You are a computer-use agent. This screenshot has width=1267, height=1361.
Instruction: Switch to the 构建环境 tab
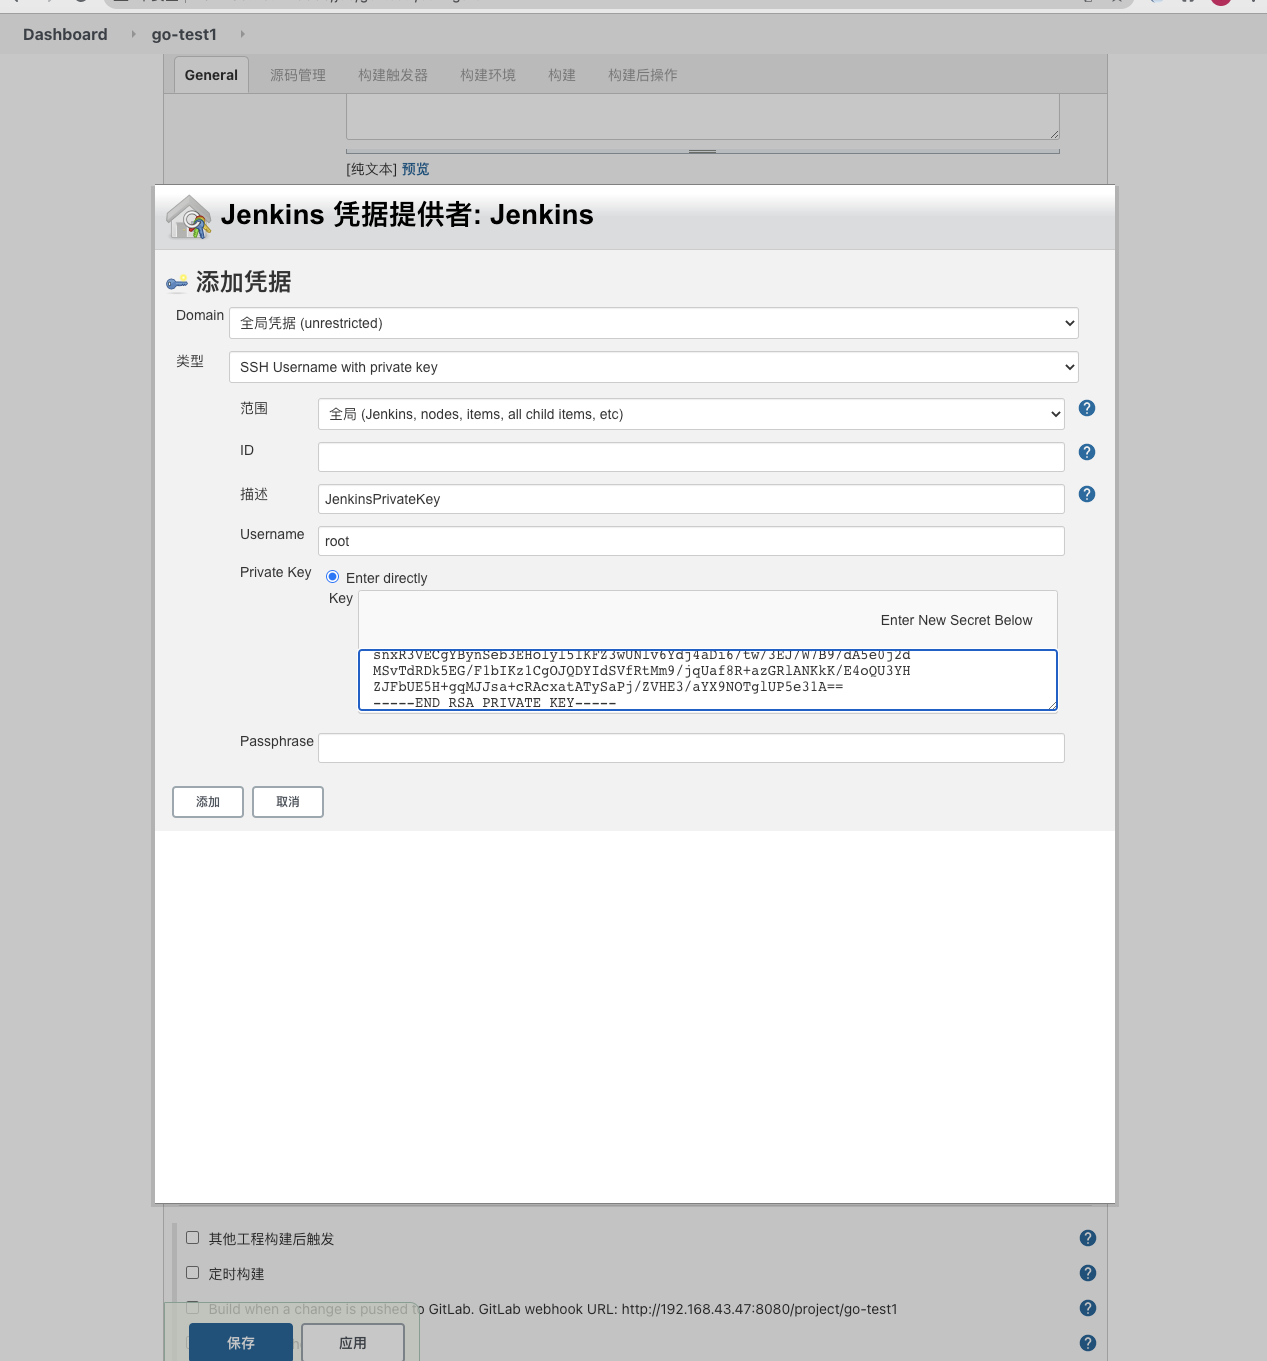[488, 75]
